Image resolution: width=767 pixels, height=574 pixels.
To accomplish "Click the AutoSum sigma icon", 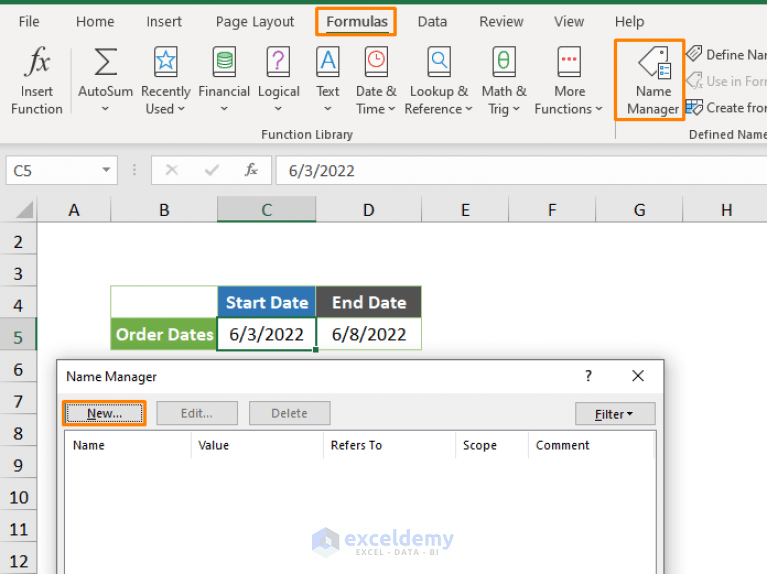I will (105, 62).
